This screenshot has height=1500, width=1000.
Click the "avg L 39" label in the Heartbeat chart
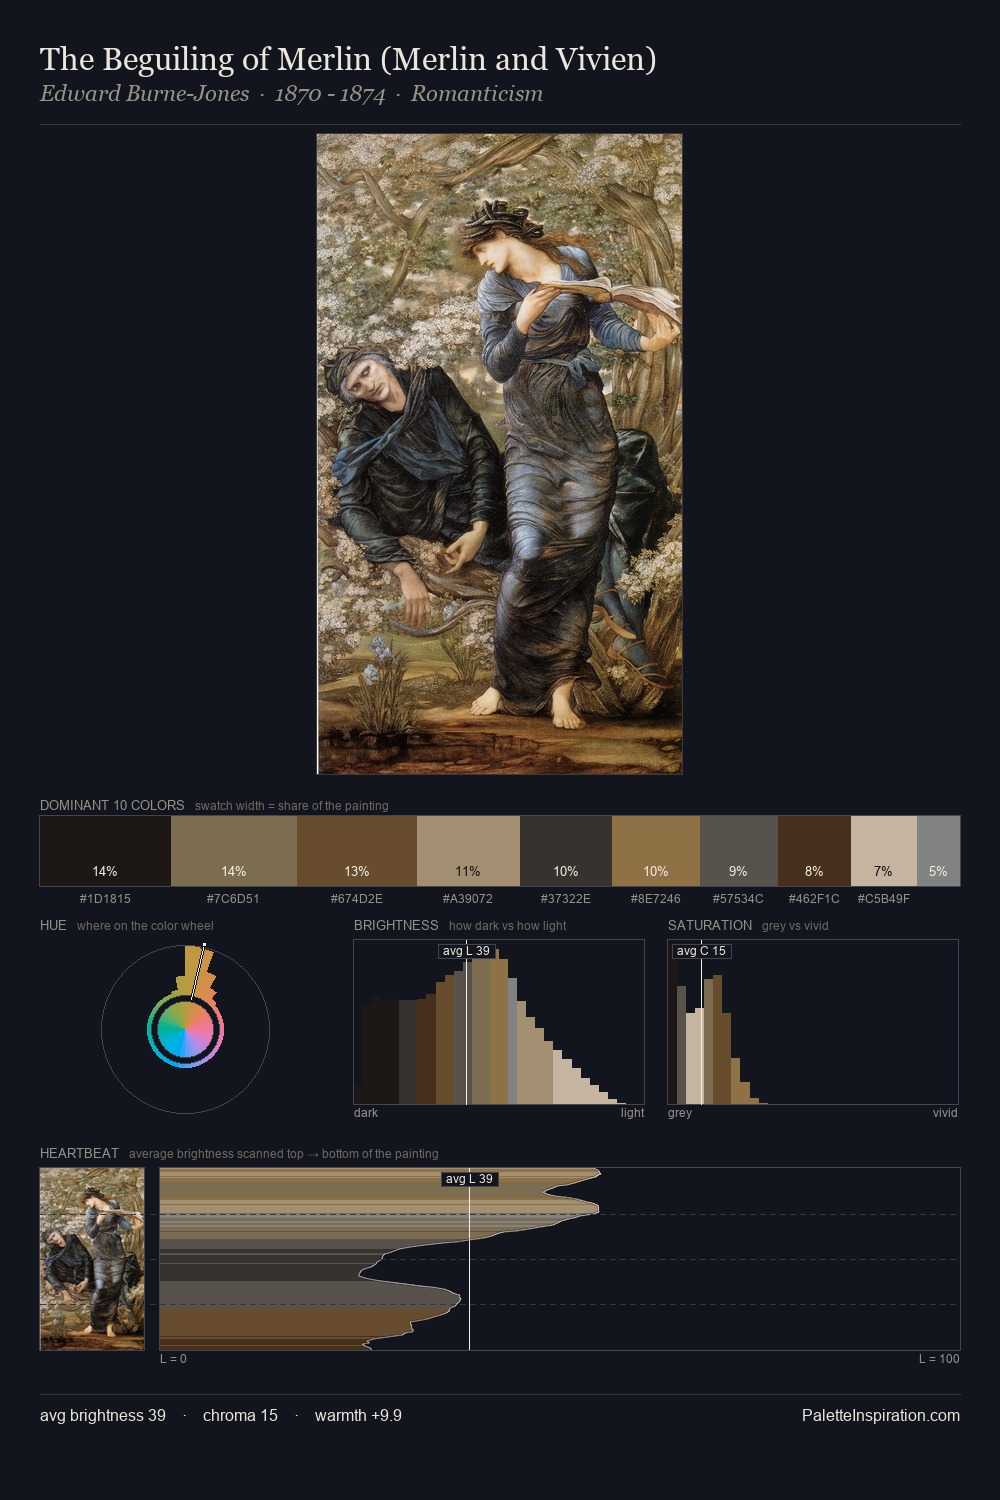tap(470, 1179)
